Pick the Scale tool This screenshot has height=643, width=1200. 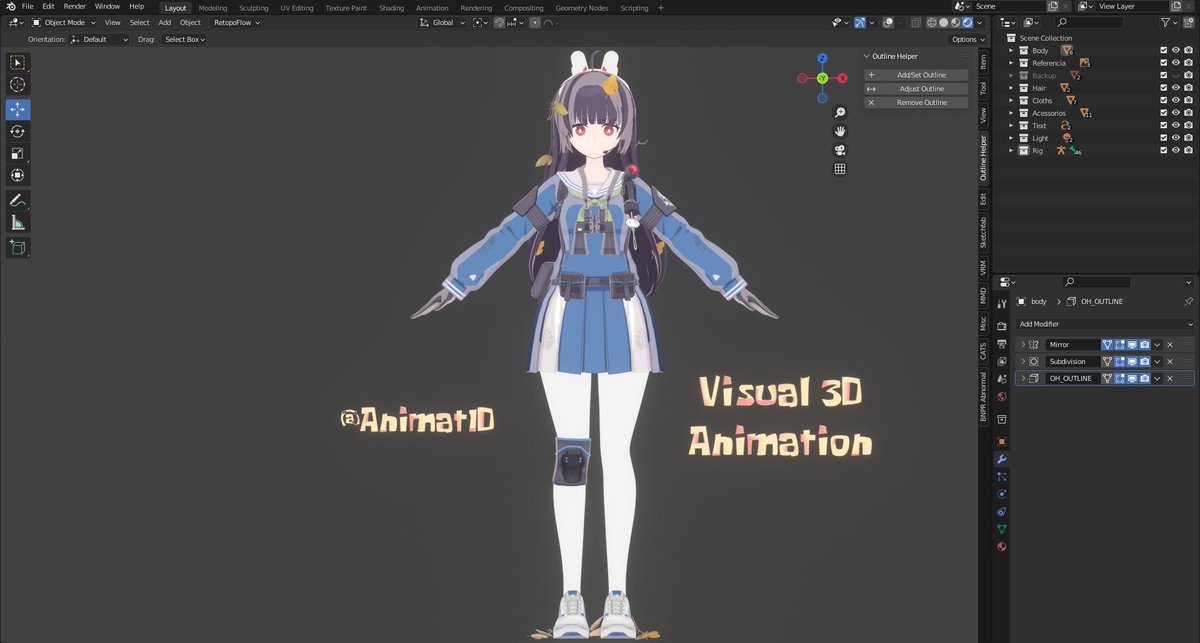(18, 153)
